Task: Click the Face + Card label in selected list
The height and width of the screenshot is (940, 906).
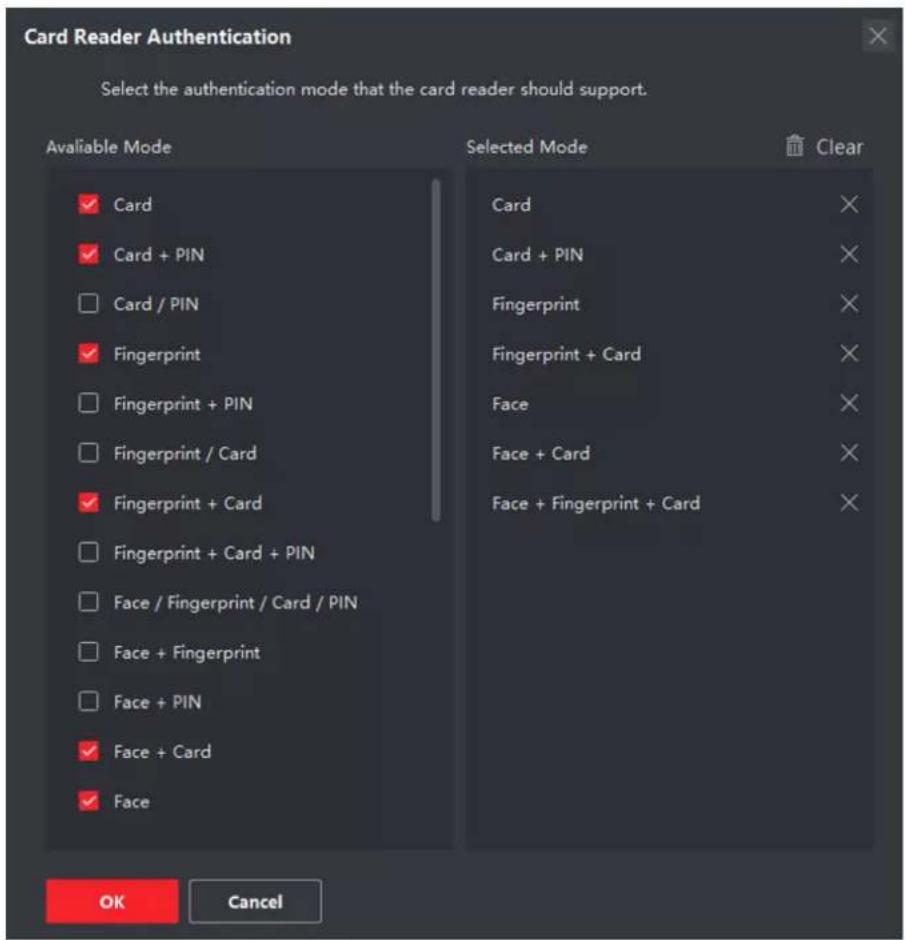Action: [x=541, y=454]
